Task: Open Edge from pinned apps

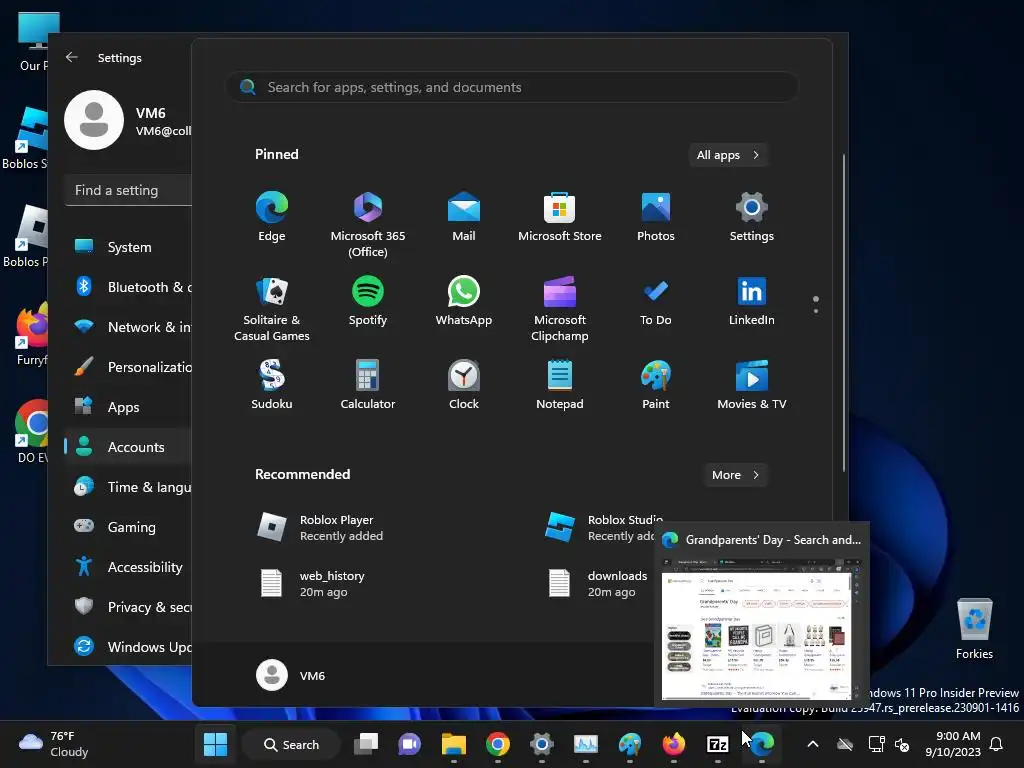Action: (x=272, y=217)
